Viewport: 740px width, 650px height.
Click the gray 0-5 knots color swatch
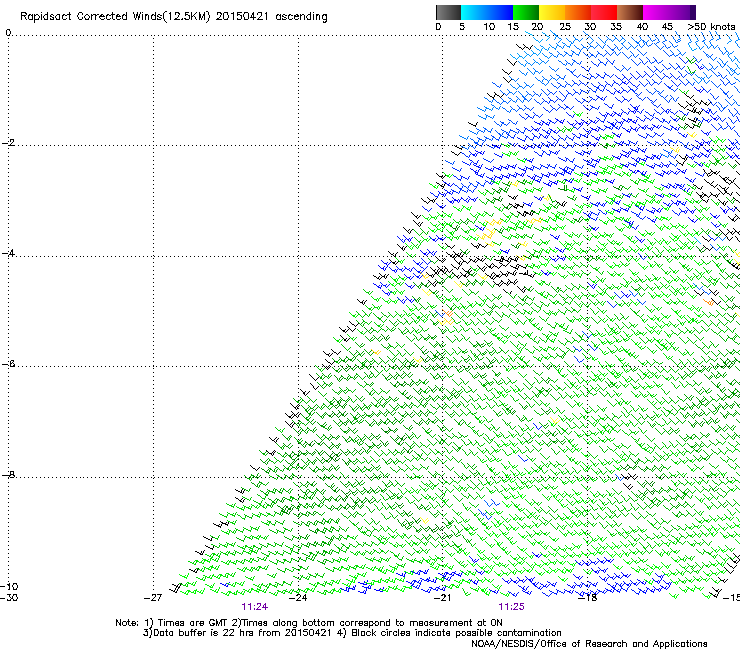point(448,12)
